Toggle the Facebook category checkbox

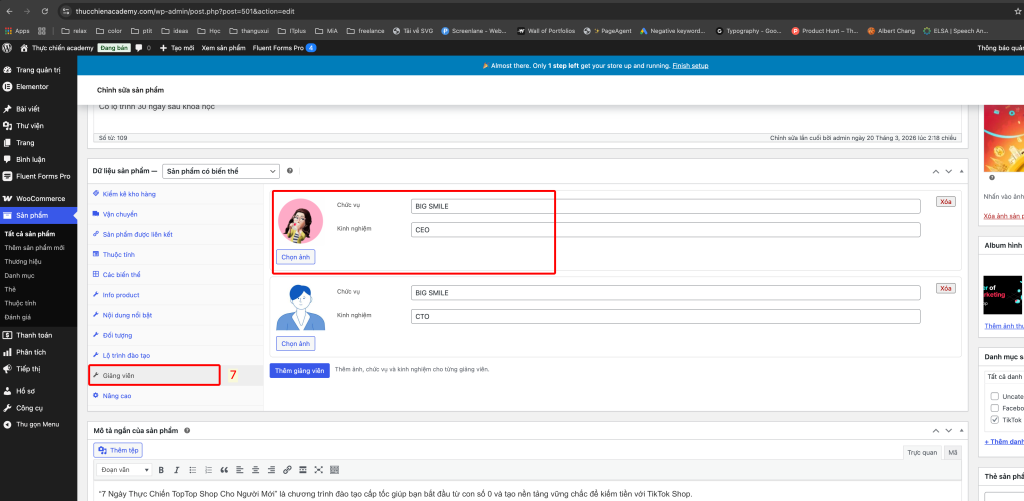coord(993,408)
